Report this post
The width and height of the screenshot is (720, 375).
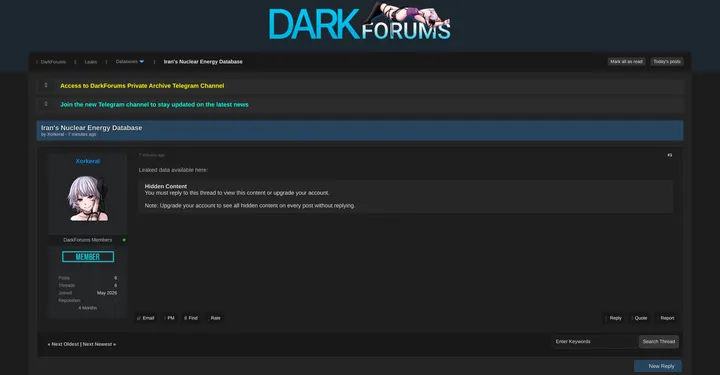coord(667,318)
